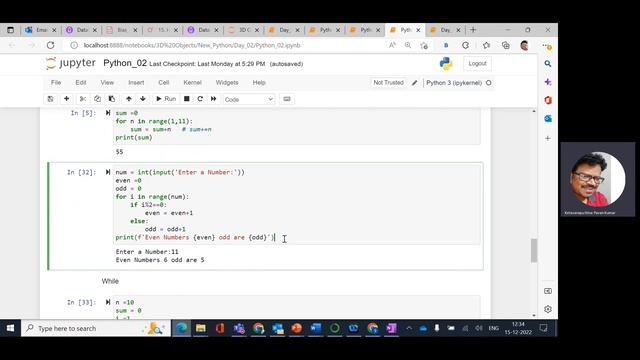The image size is (640, 360).
Task: Switch to the last 'Day' browser tab
Action: (446, 30)
